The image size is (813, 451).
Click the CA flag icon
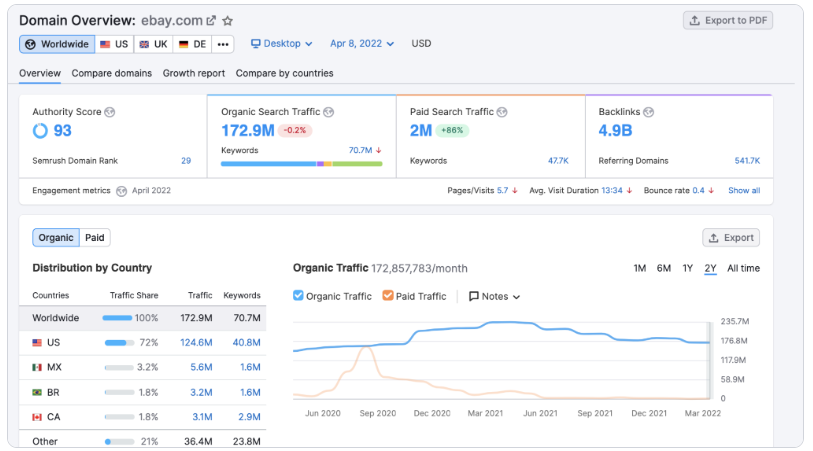point(37,417)
